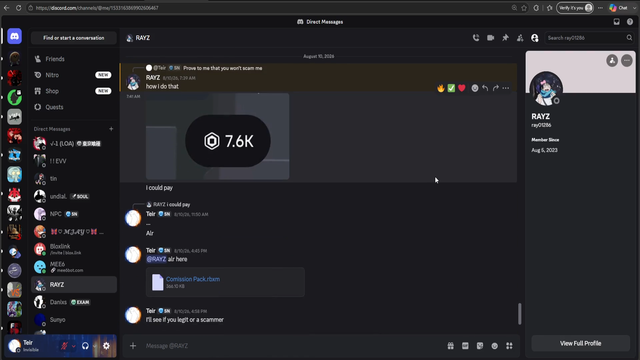Open more options on profile banner
This screenshot has width=640, height=360.
627,60
